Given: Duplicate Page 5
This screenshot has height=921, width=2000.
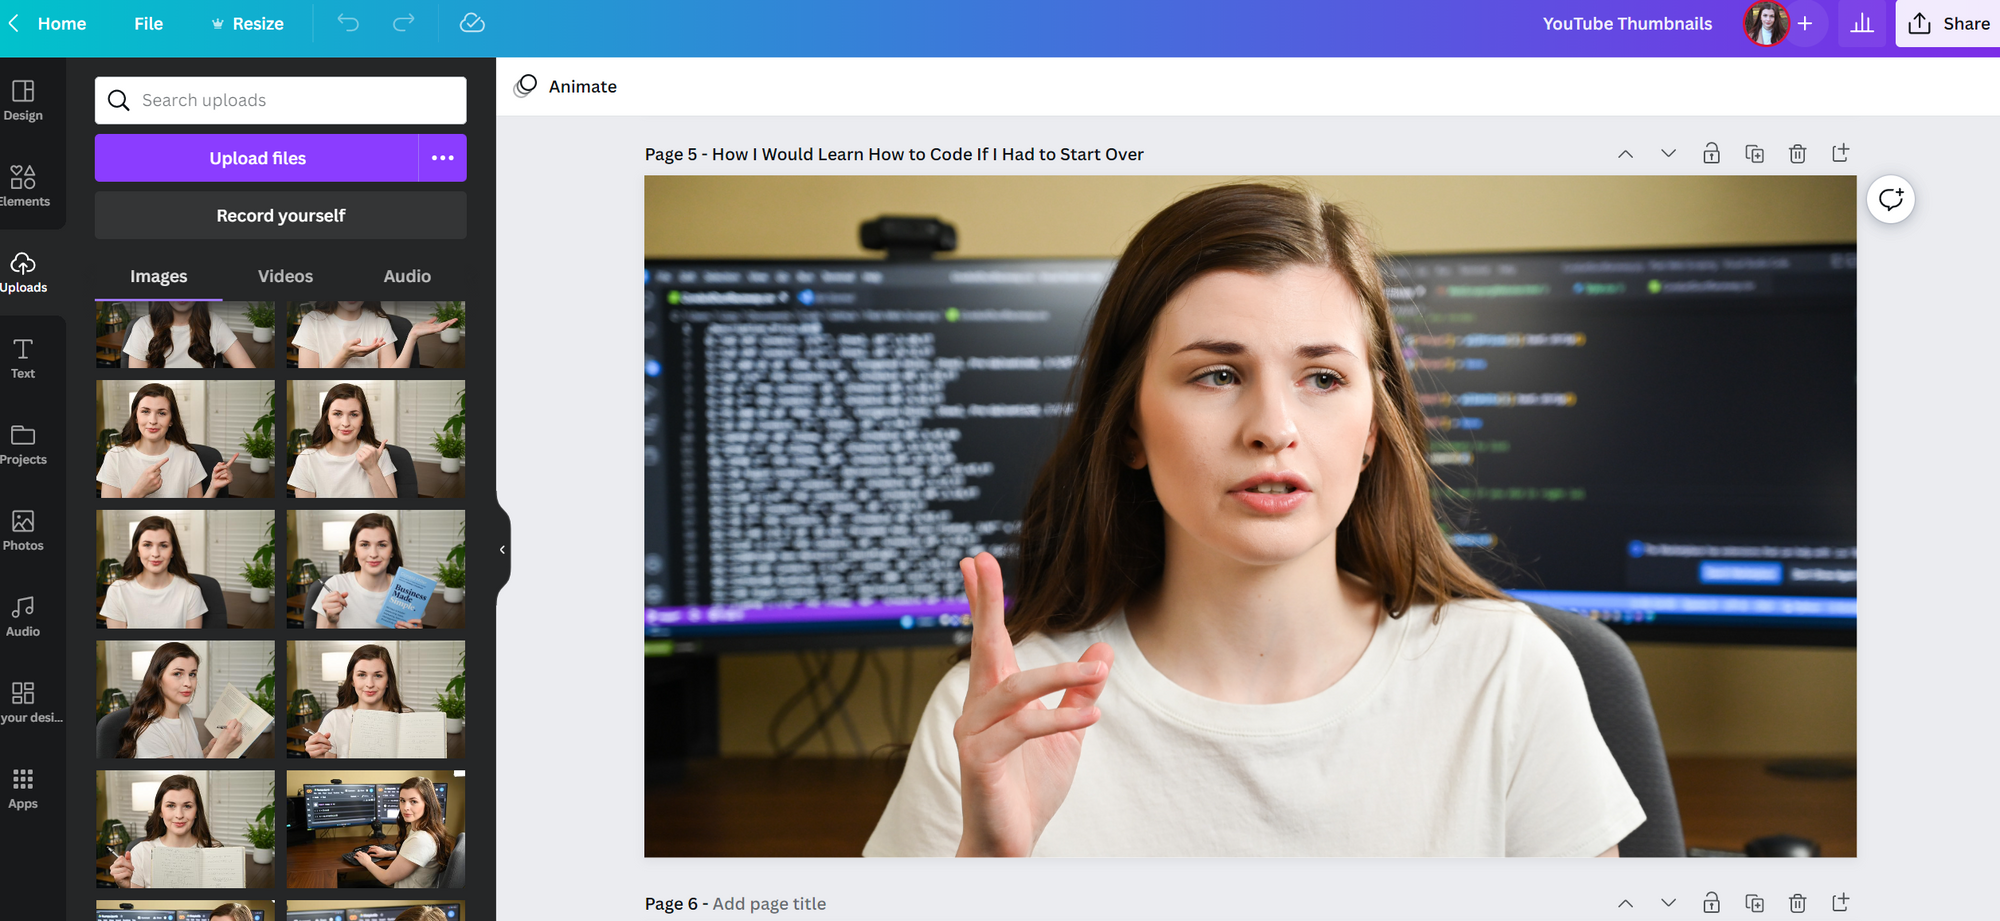Looking at the screenshot, I should (1755, 153).
